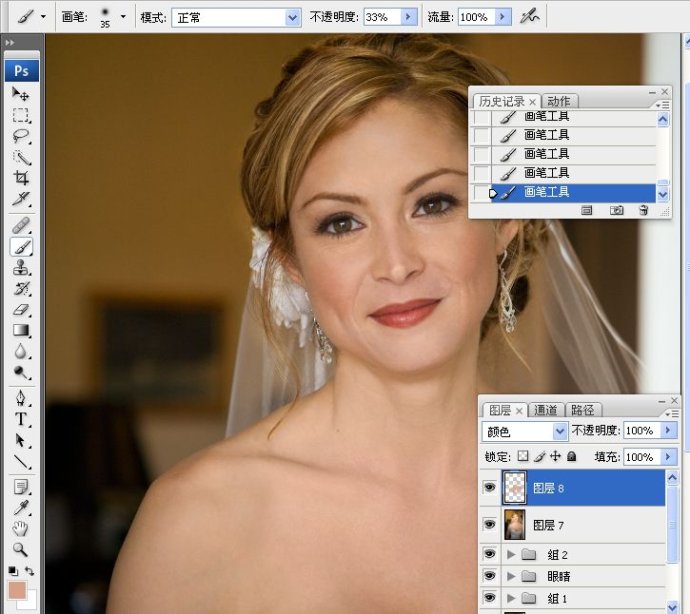
Task: Toggle visibility of group 组 1
Action: [x=489, y=597]
